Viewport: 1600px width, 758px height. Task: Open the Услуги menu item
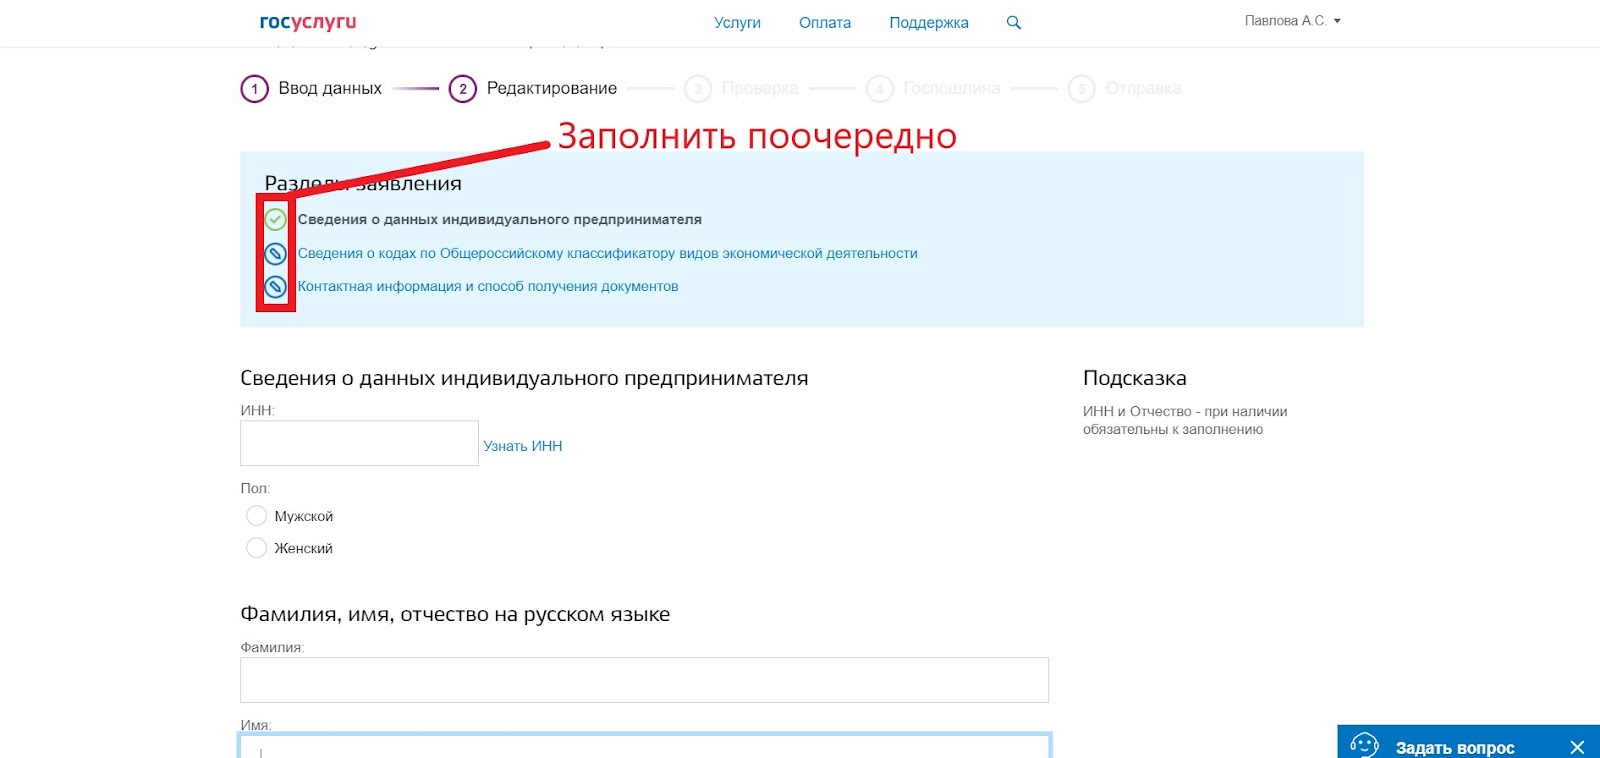click(x=737, y=23)
